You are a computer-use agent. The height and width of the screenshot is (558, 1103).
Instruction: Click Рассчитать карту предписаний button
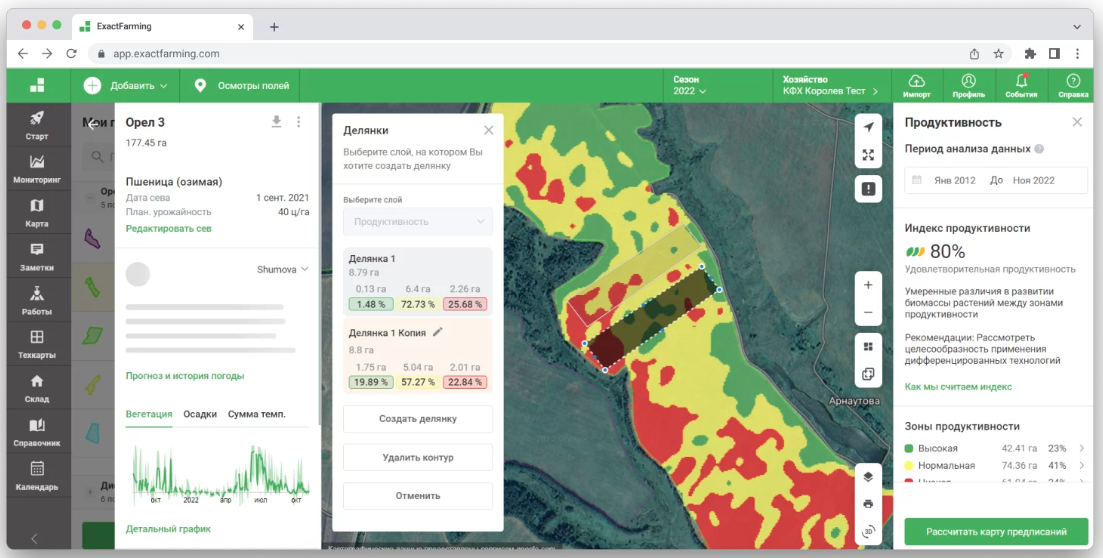[995, 531]
